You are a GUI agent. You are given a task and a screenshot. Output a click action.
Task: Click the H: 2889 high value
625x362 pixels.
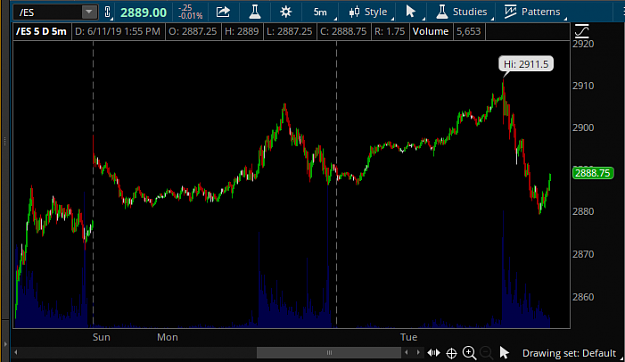pyautogui.click(x=242, y=31)
